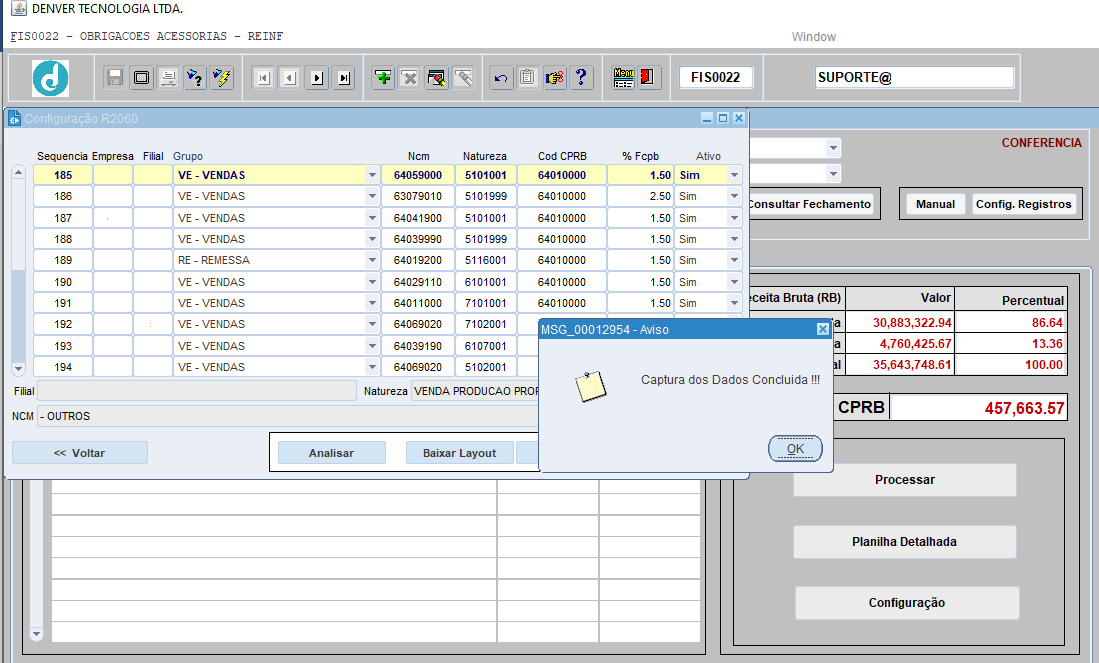The height and width of the screenshot is (663, 1099).
Task: Click Percentual cell 13.36
Action: pos(1011,343)
